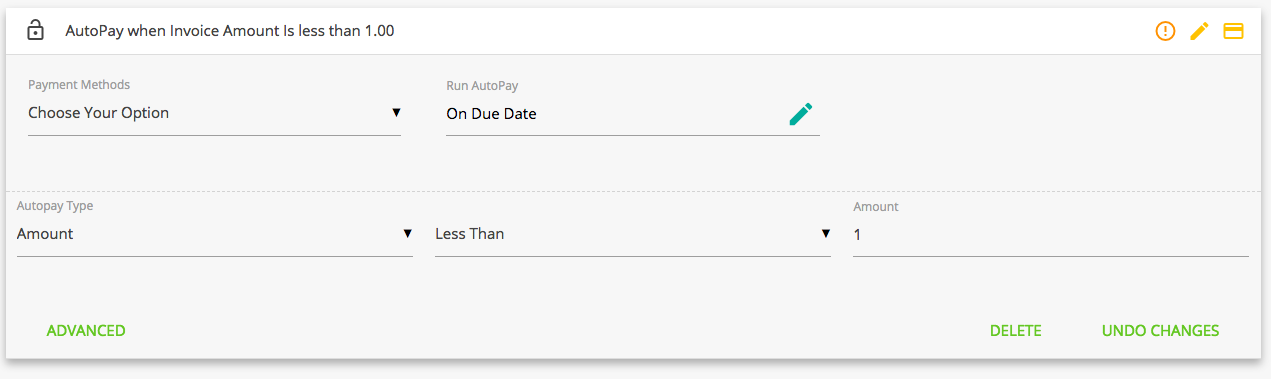The height and width of the screenshot is (379, 1271).
Task: Click the orange warning alert icon
Action: coord(1165,31)
